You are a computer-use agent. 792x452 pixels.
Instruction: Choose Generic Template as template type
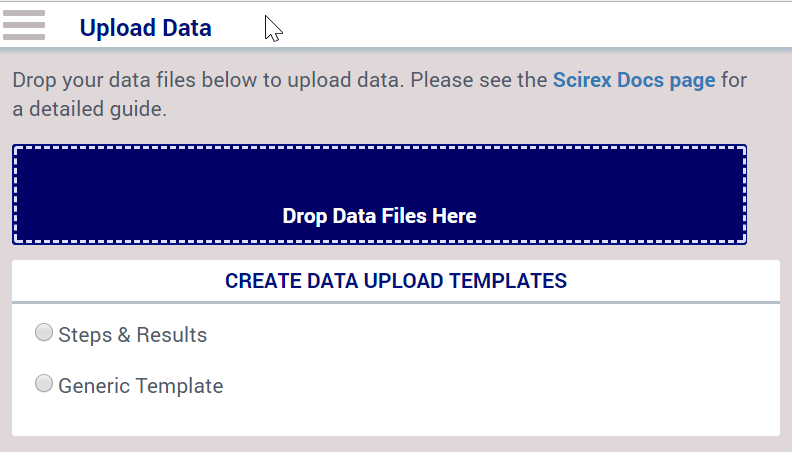[44, 383]
